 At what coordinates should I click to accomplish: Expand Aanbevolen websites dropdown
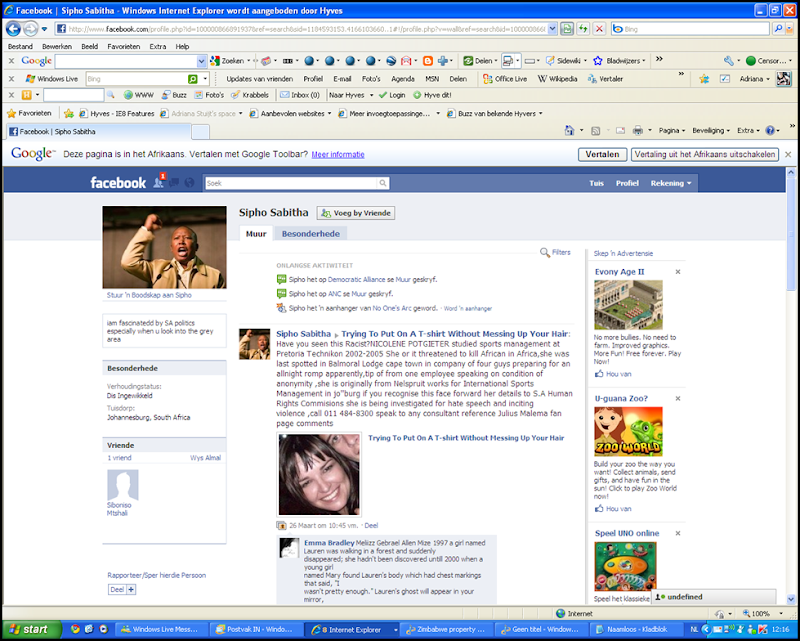pos(329,113)
